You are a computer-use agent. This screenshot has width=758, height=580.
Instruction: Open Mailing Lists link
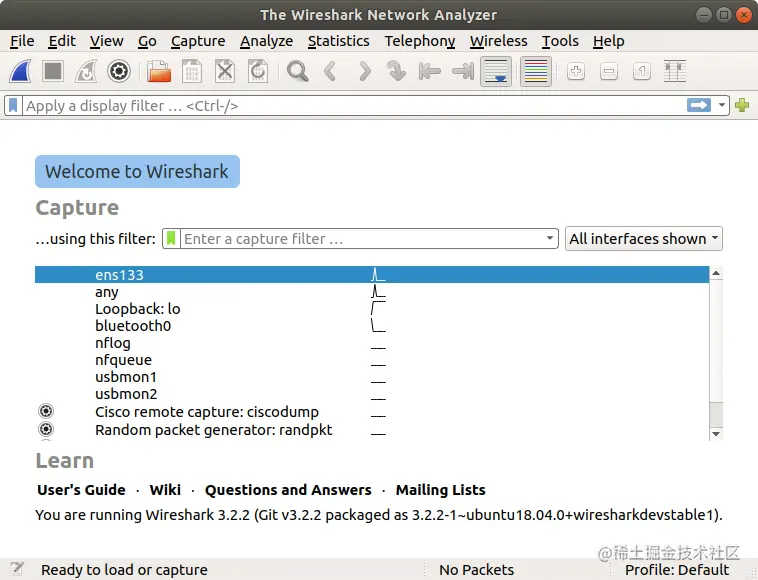(x=440, y=490)
